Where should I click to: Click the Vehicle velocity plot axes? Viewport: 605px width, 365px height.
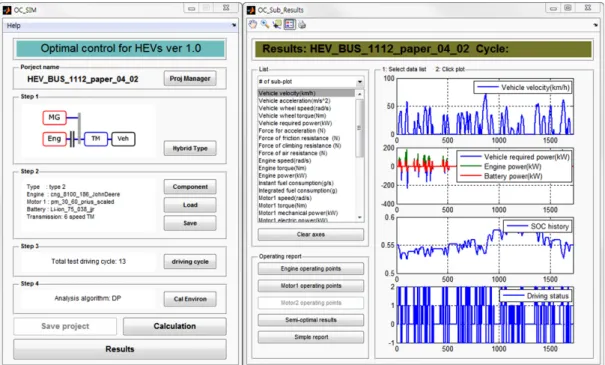pos(485,106)
